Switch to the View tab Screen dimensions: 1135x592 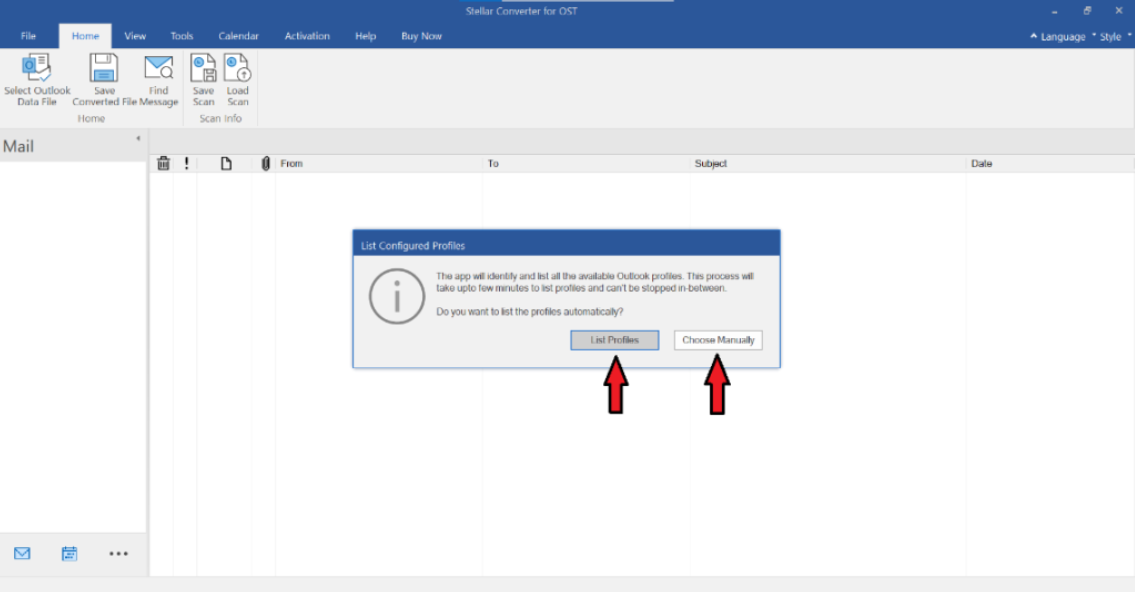click(x=135, y=36)
